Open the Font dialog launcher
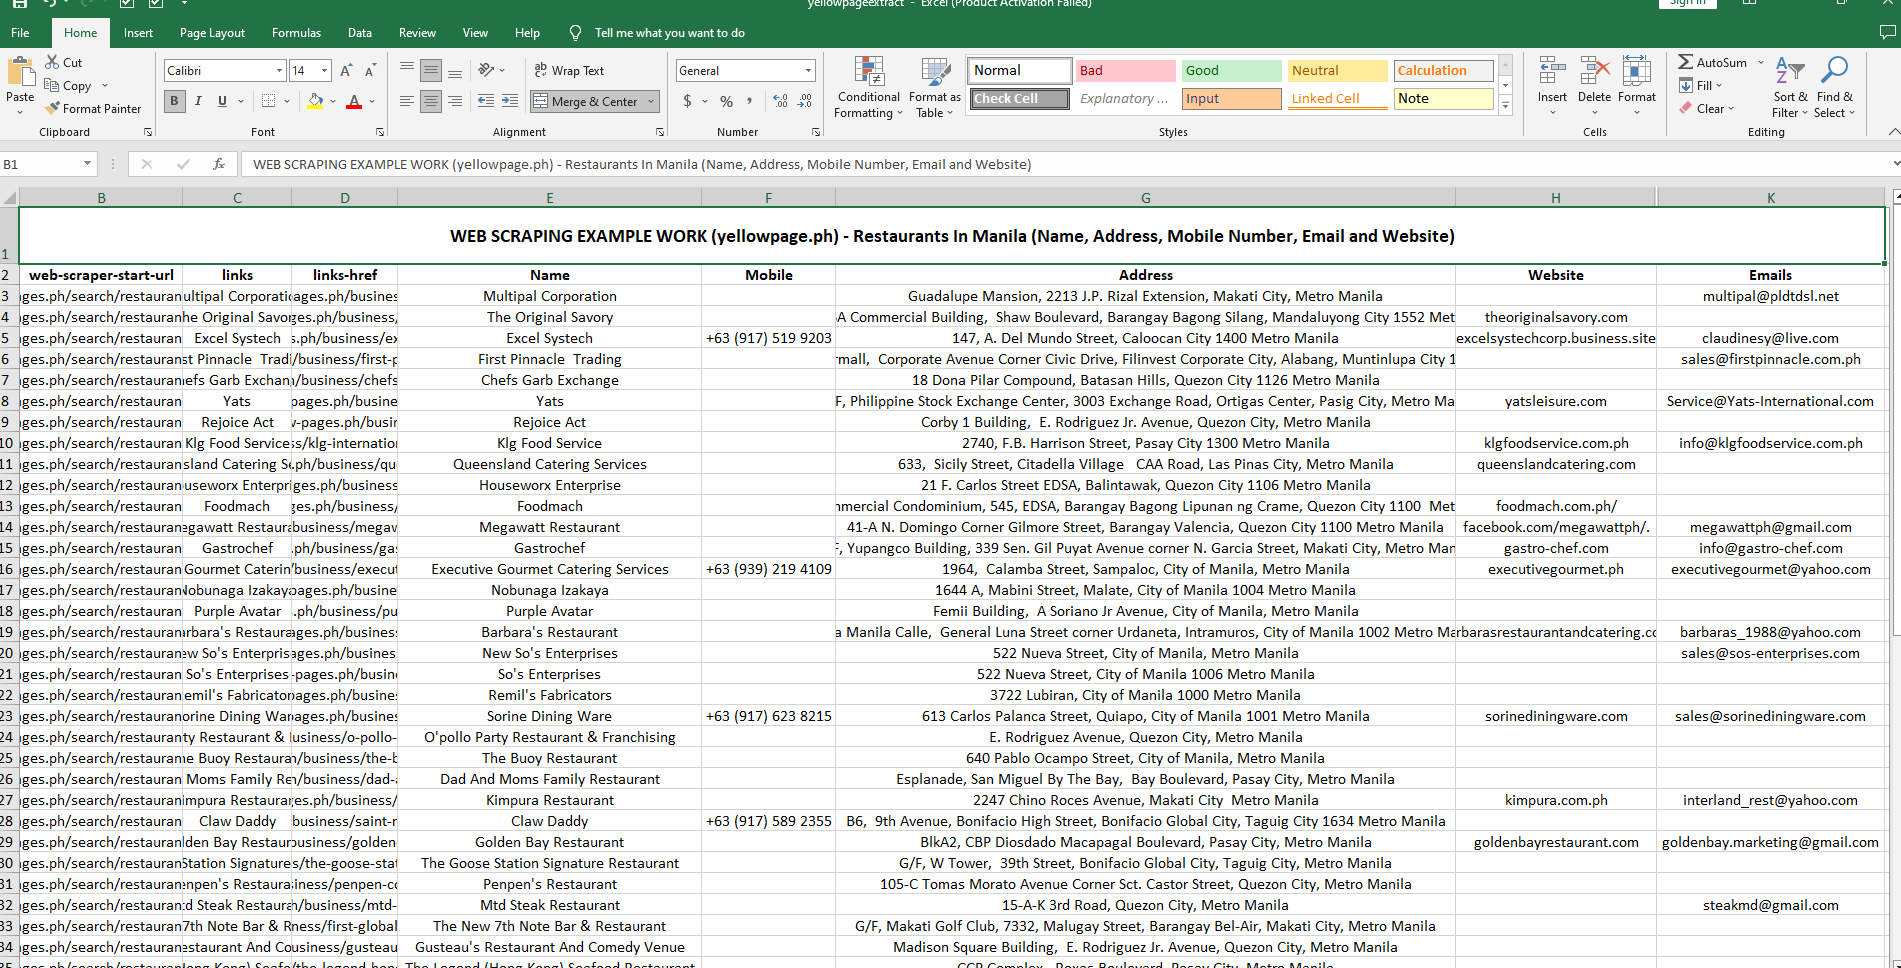1901x968 pixels. pyautogui.click(x=380, y=132)
